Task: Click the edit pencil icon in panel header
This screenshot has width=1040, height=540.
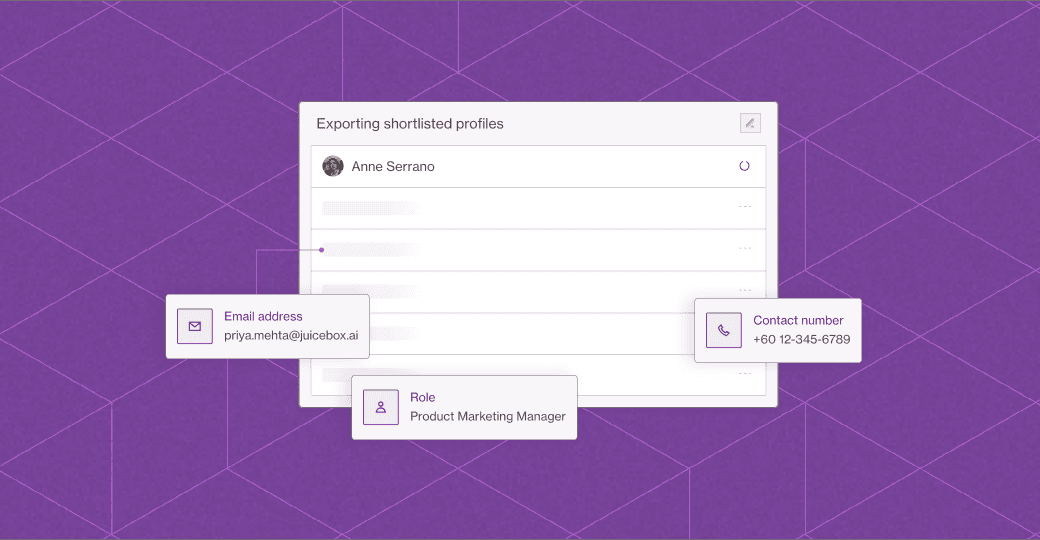Action: 749,123
